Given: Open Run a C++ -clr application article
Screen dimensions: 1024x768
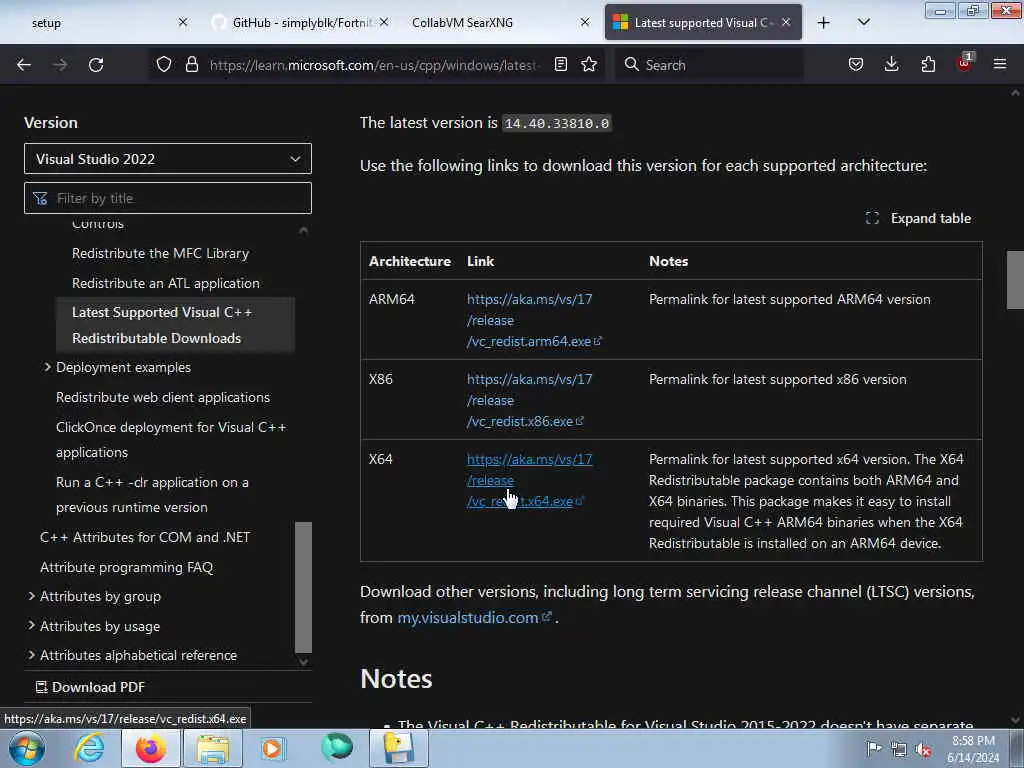Looking at the screenshot, I should (152, 494).
